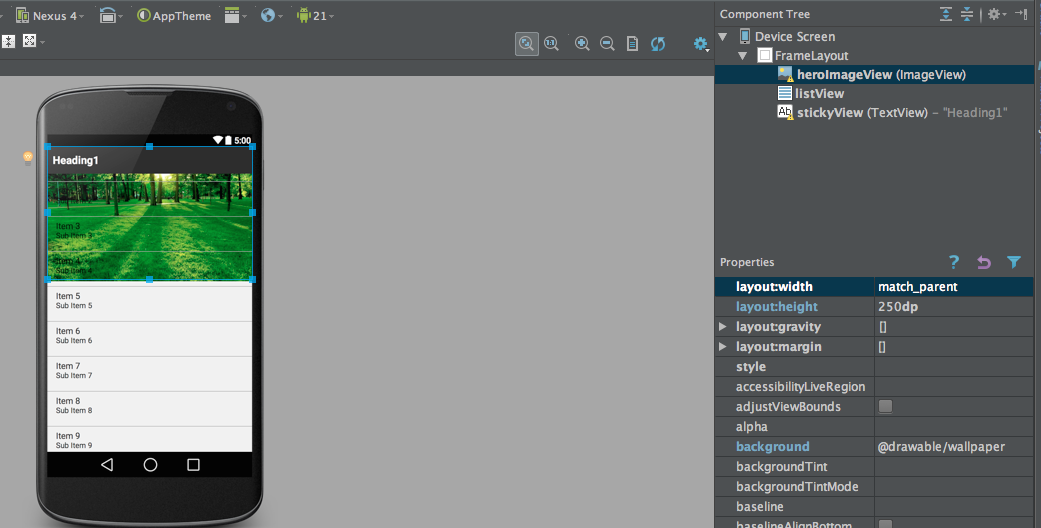Click the Zoom to Fit icon
The width and height of the screenshot is (1041, 528).
coord(526,44)
